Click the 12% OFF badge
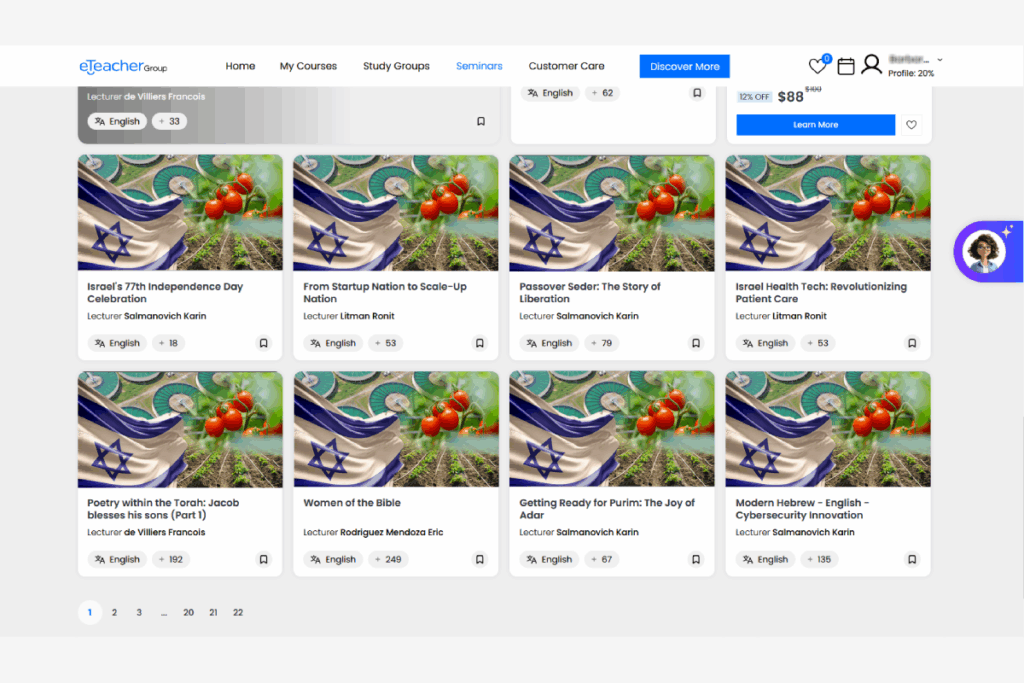 pos(754,97)
